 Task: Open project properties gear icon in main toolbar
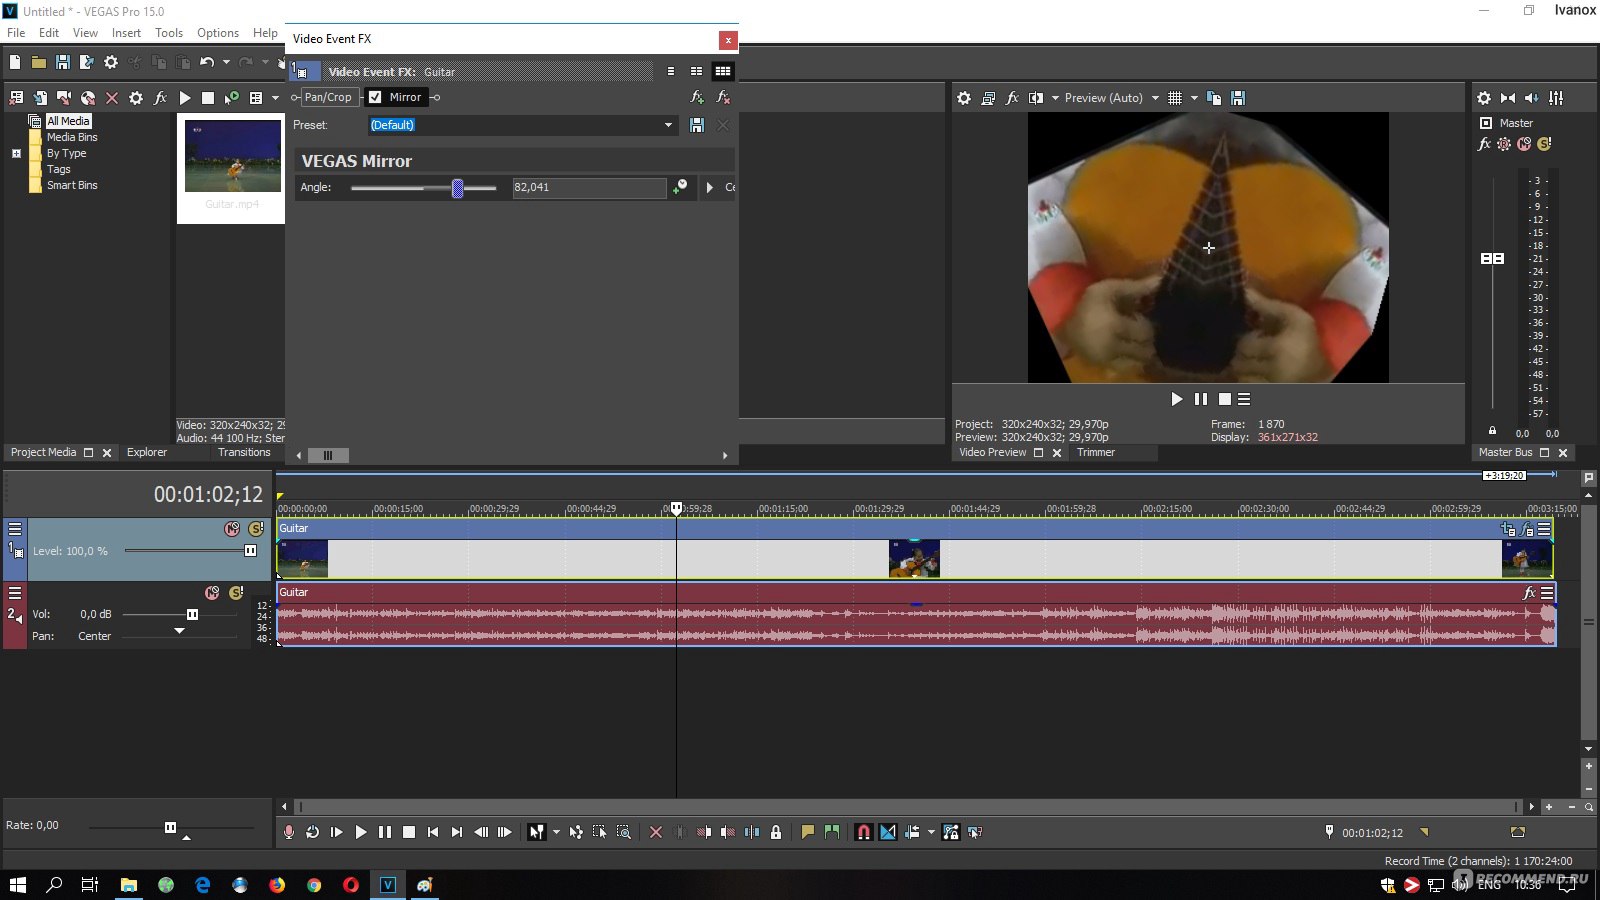point(111,62)
